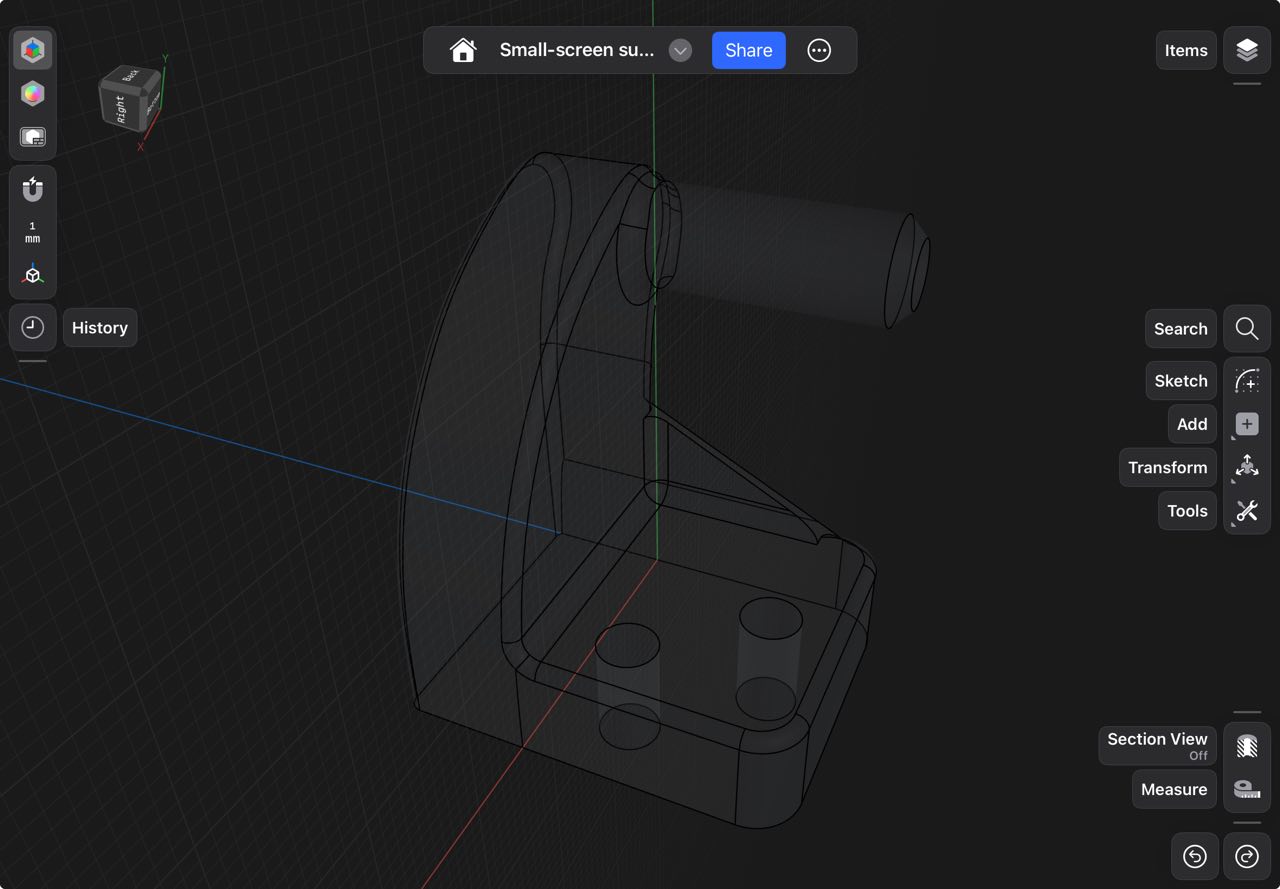Click the Measure tape icon
This screenshot has width=1280, height=889.
pos(1246,789)
